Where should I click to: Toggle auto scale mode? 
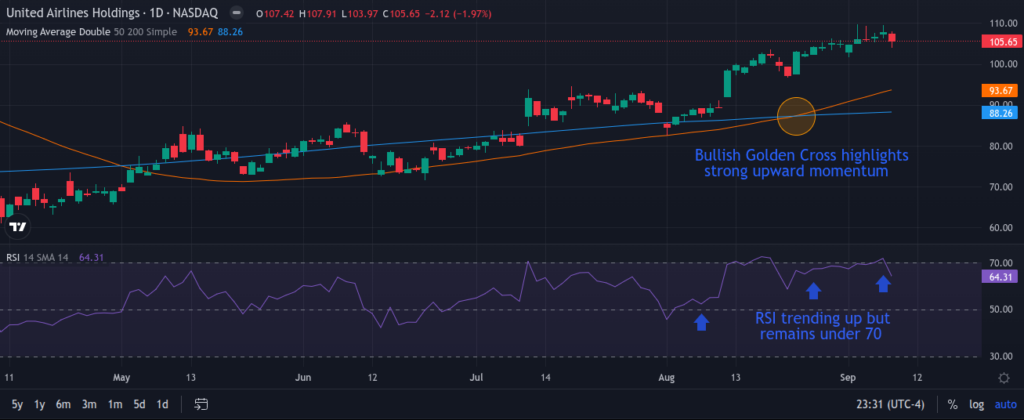tap(1004, 404)
